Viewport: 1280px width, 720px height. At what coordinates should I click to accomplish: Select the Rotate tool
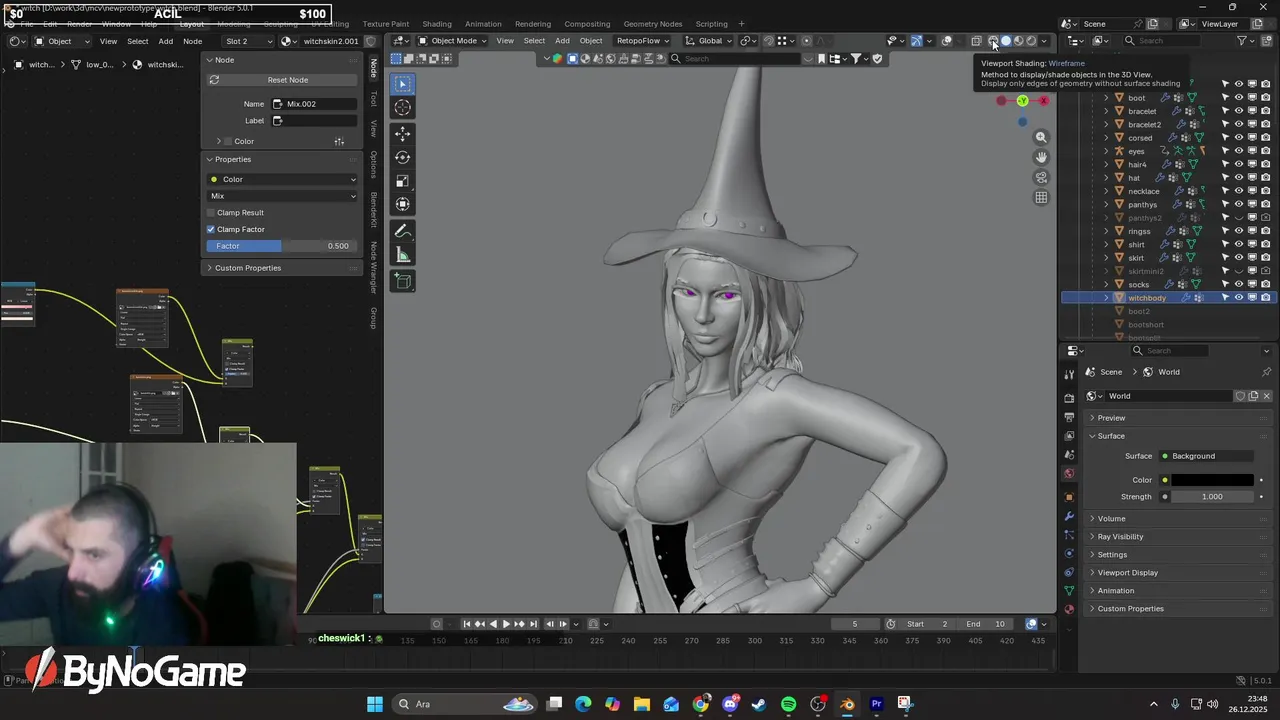(x=402, y=157)
